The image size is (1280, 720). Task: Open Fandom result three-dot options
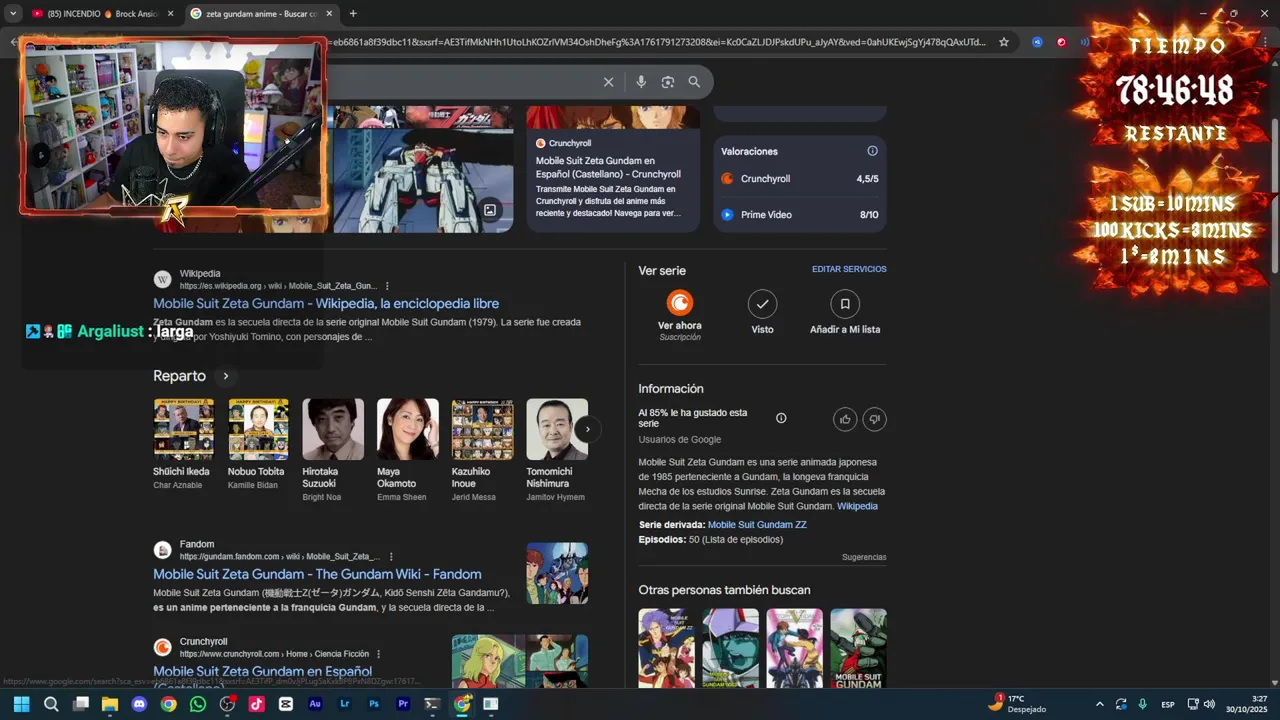(391, 557)
